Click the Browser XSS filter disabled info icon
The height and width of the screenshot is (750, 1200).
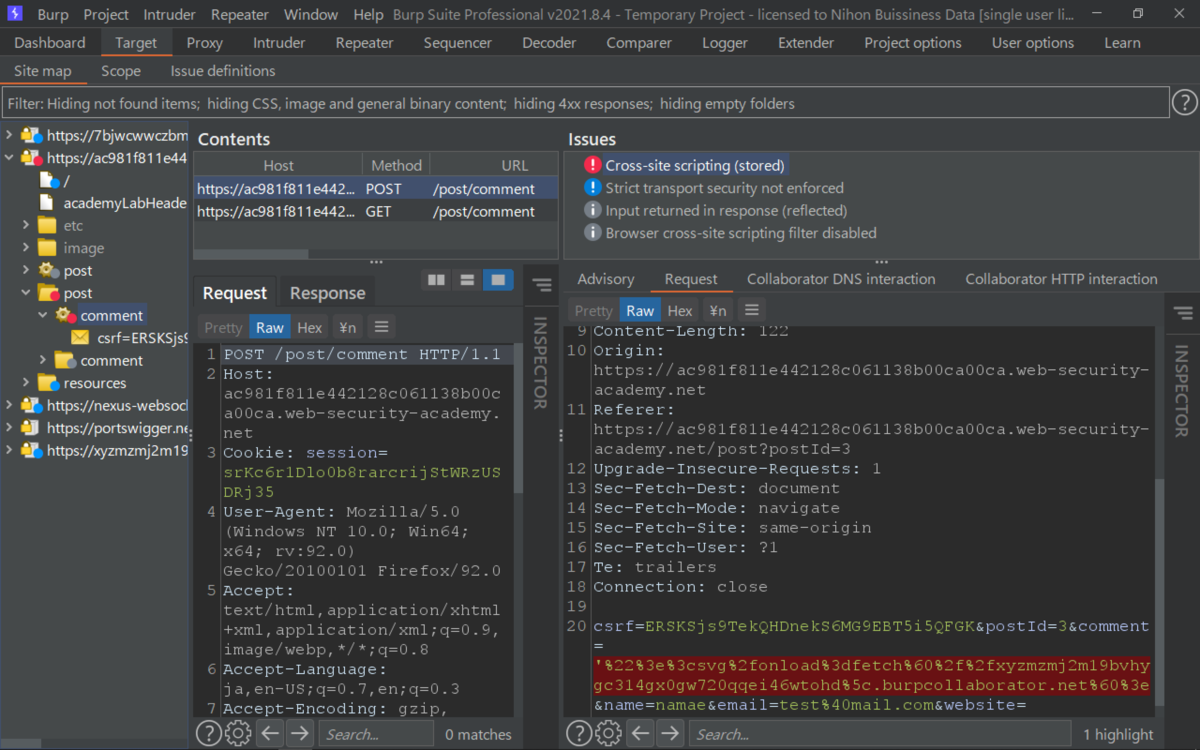[x=593, y=233]
